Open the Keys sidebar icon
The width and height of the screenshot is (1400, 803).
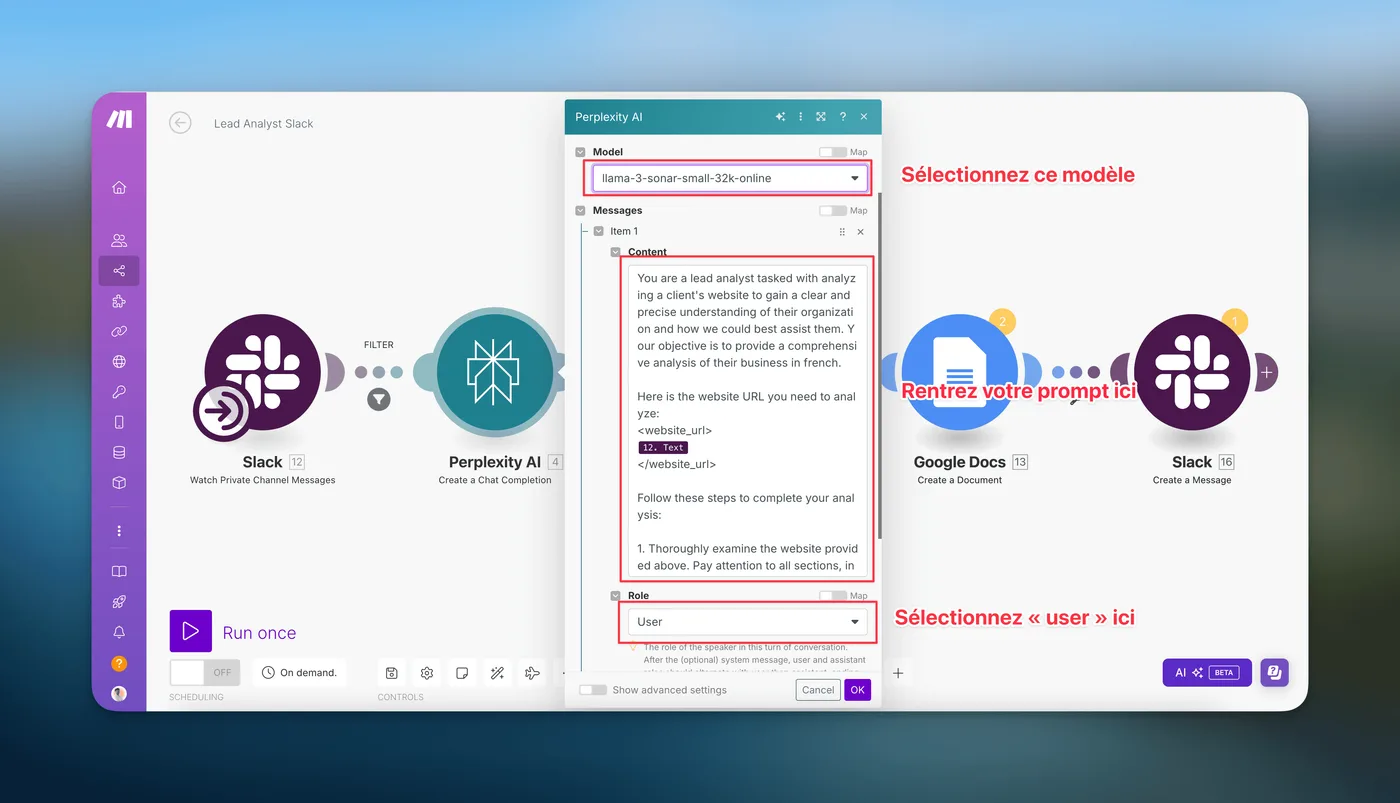(119, 392)
